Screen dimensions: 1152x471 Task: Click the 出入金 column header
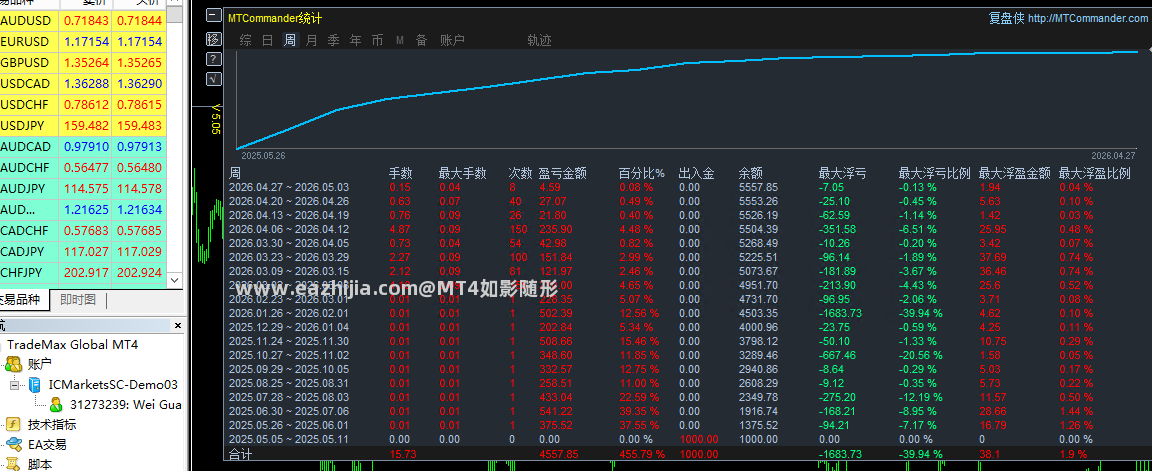click(696, 174)
